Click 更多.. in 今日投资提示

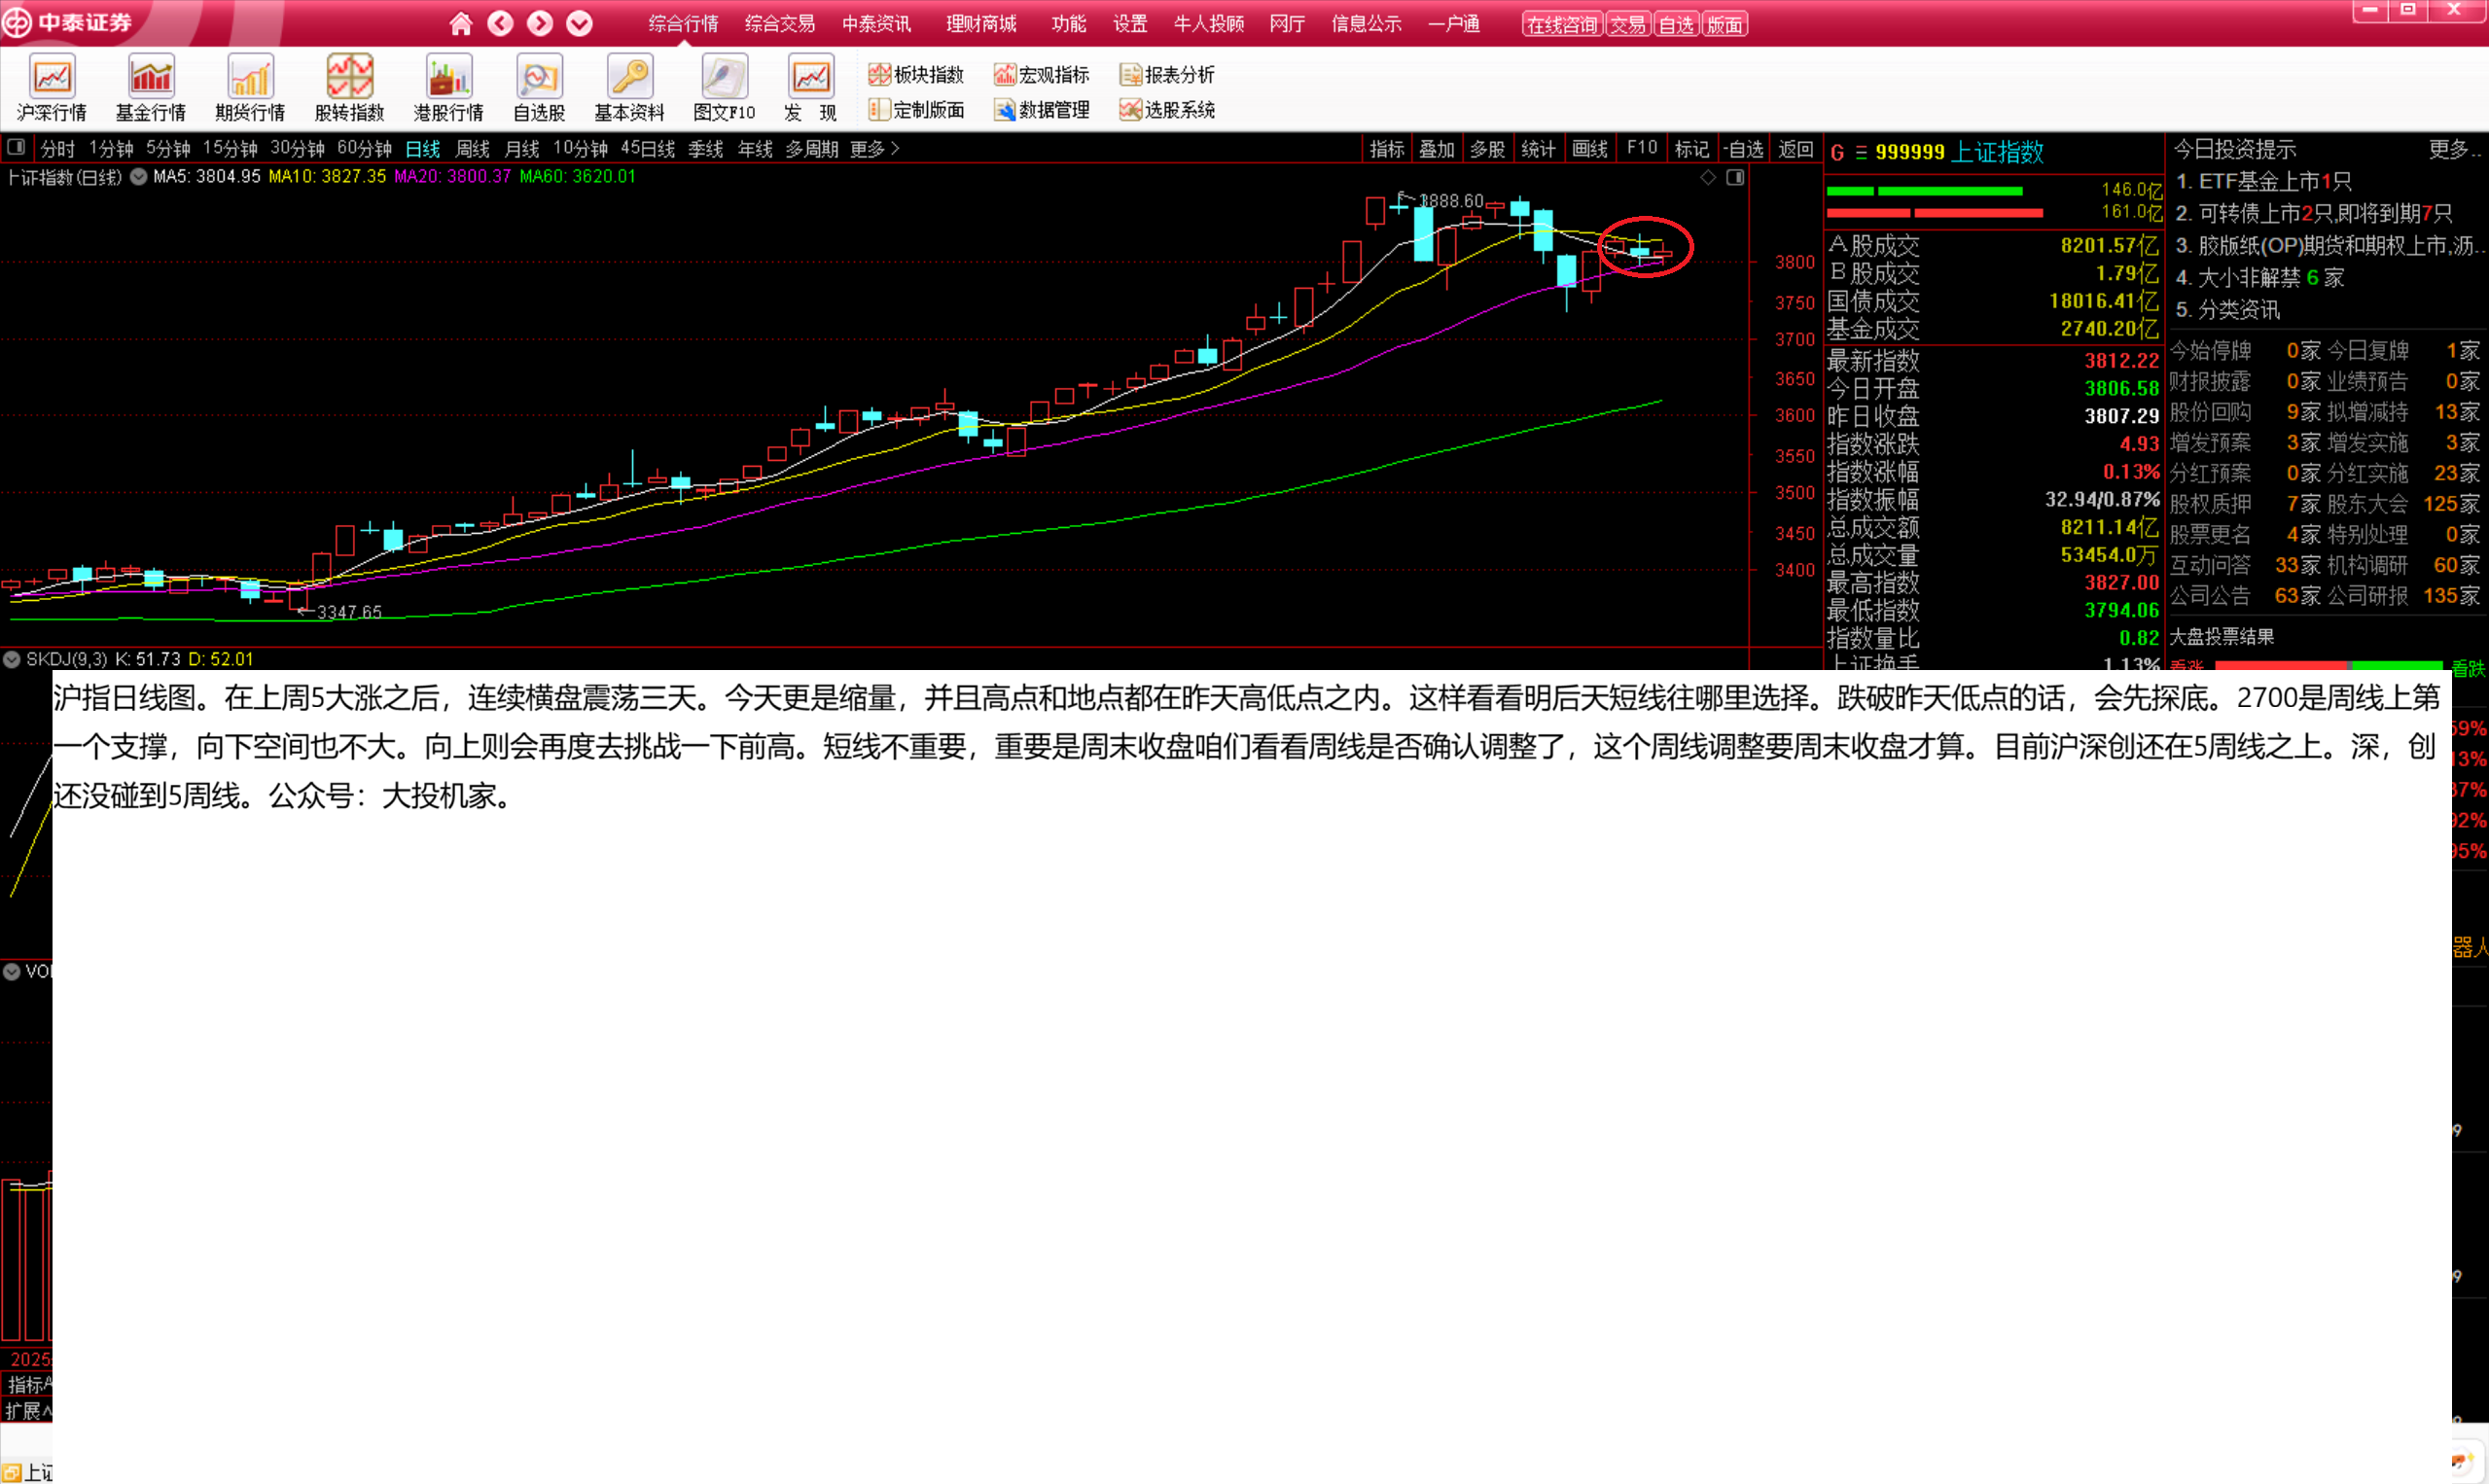[2455, 149]
